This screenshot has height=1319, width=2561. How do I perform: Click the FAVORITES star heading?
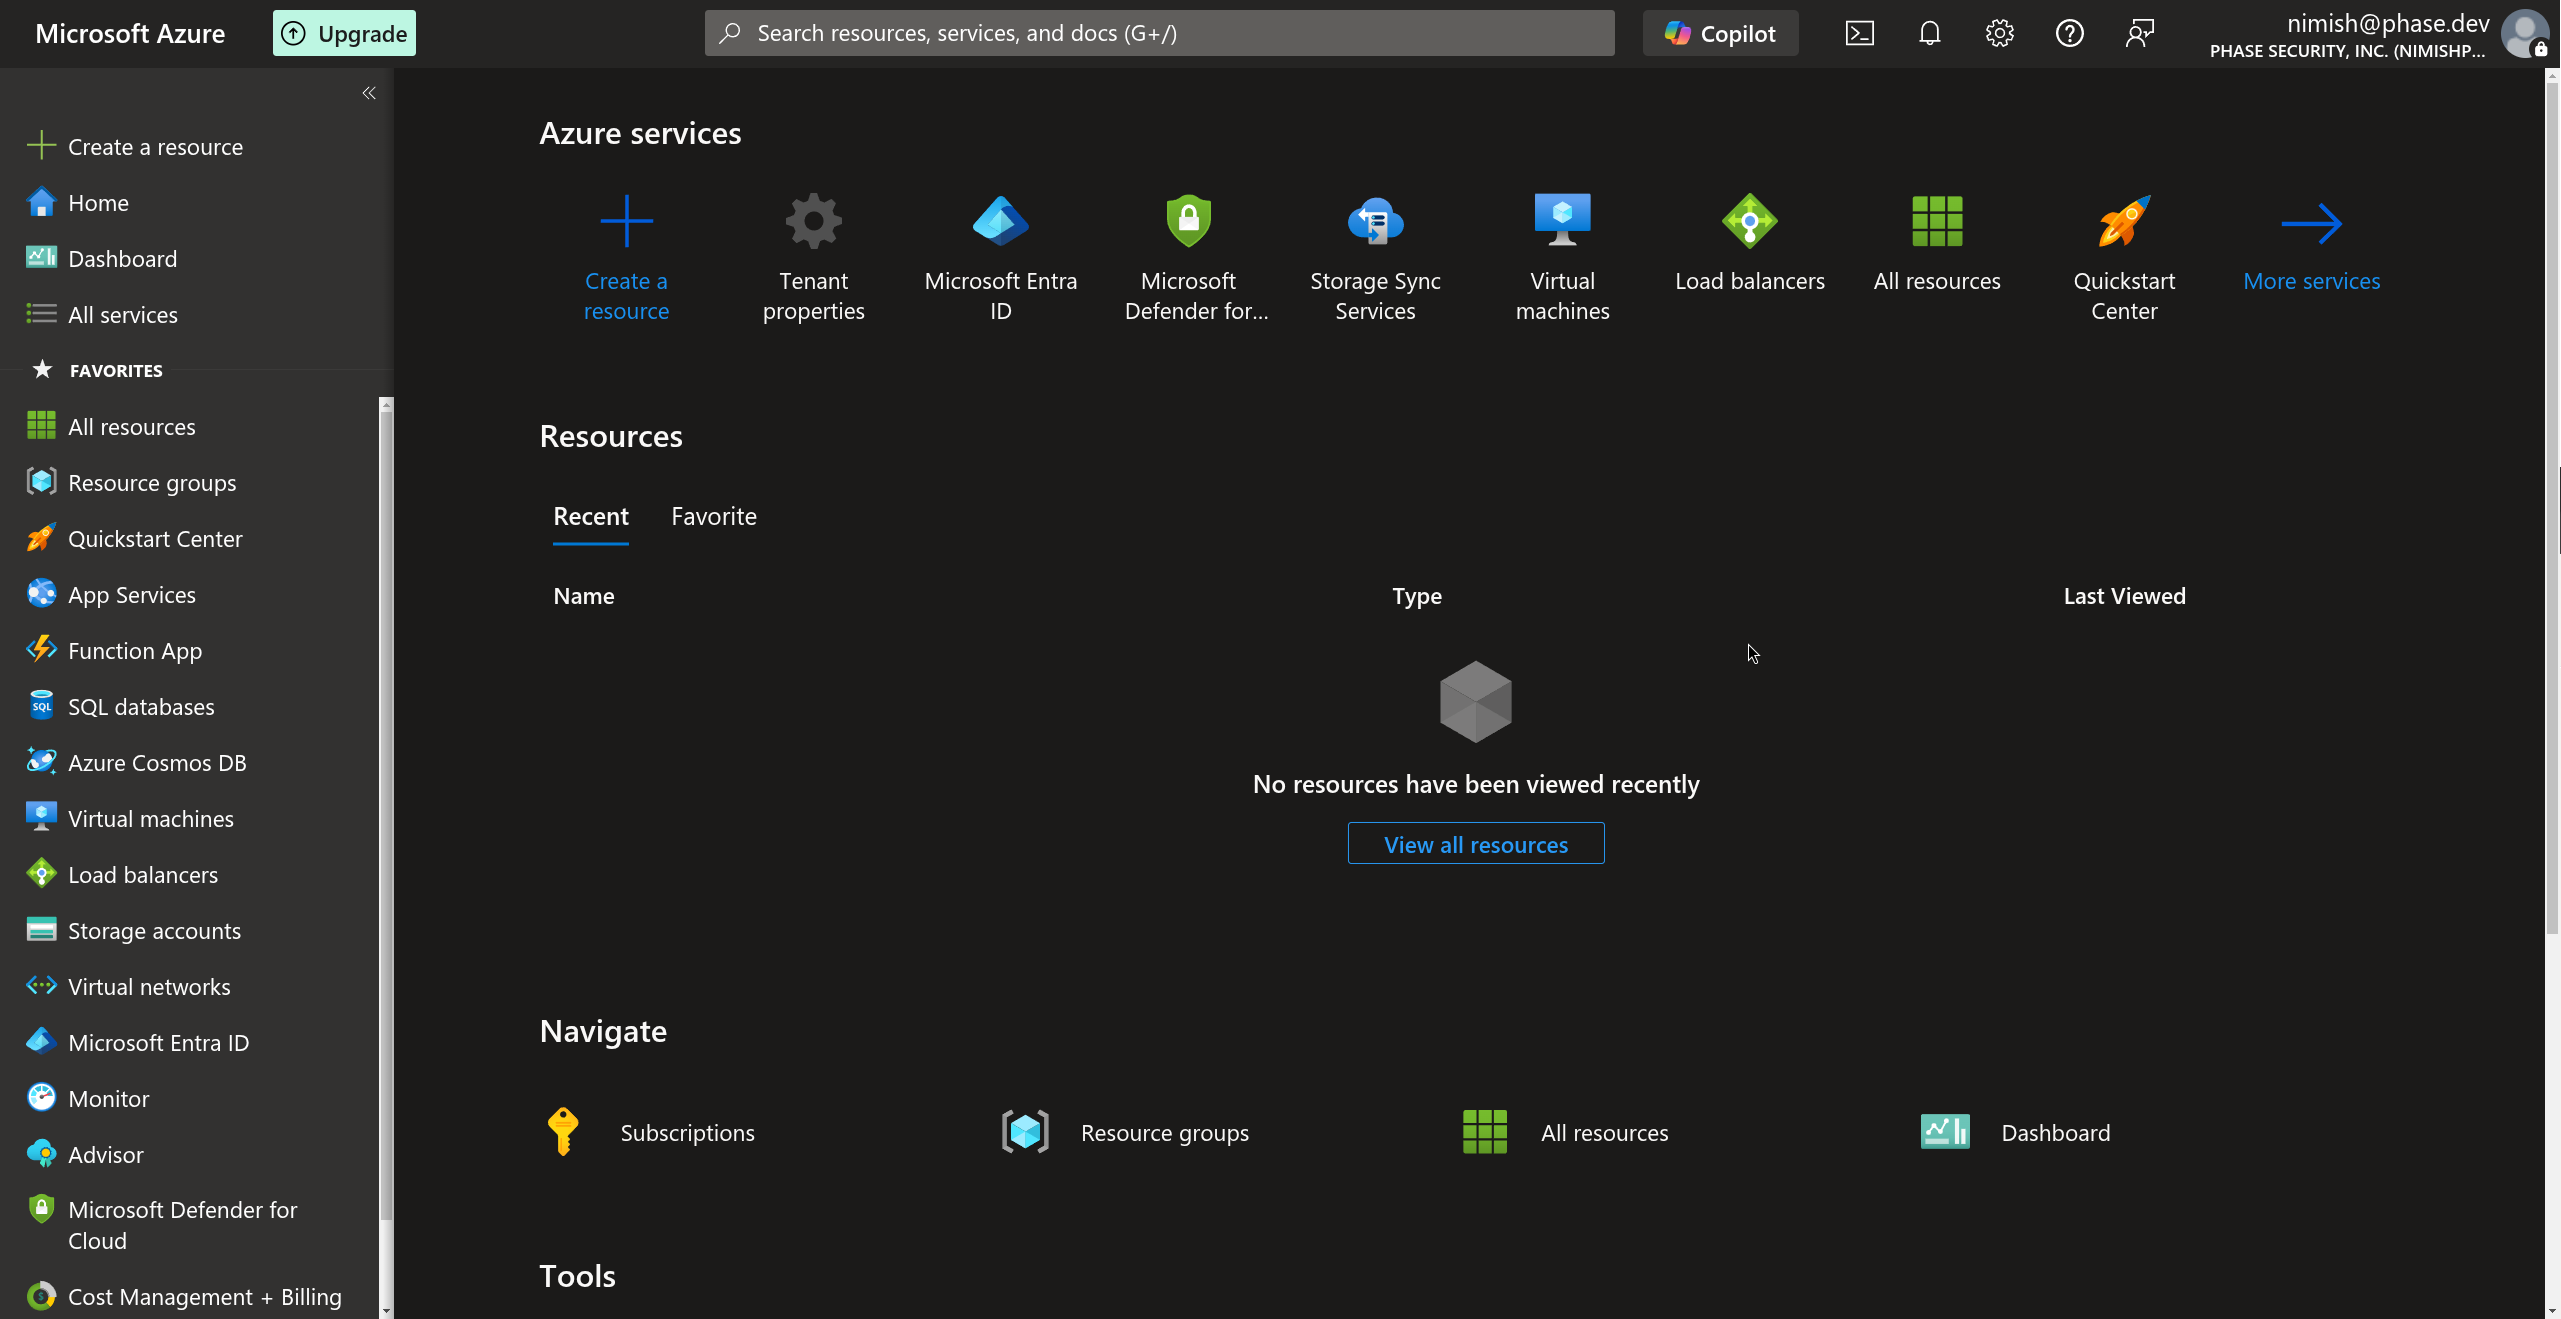(x=98, y=370)
